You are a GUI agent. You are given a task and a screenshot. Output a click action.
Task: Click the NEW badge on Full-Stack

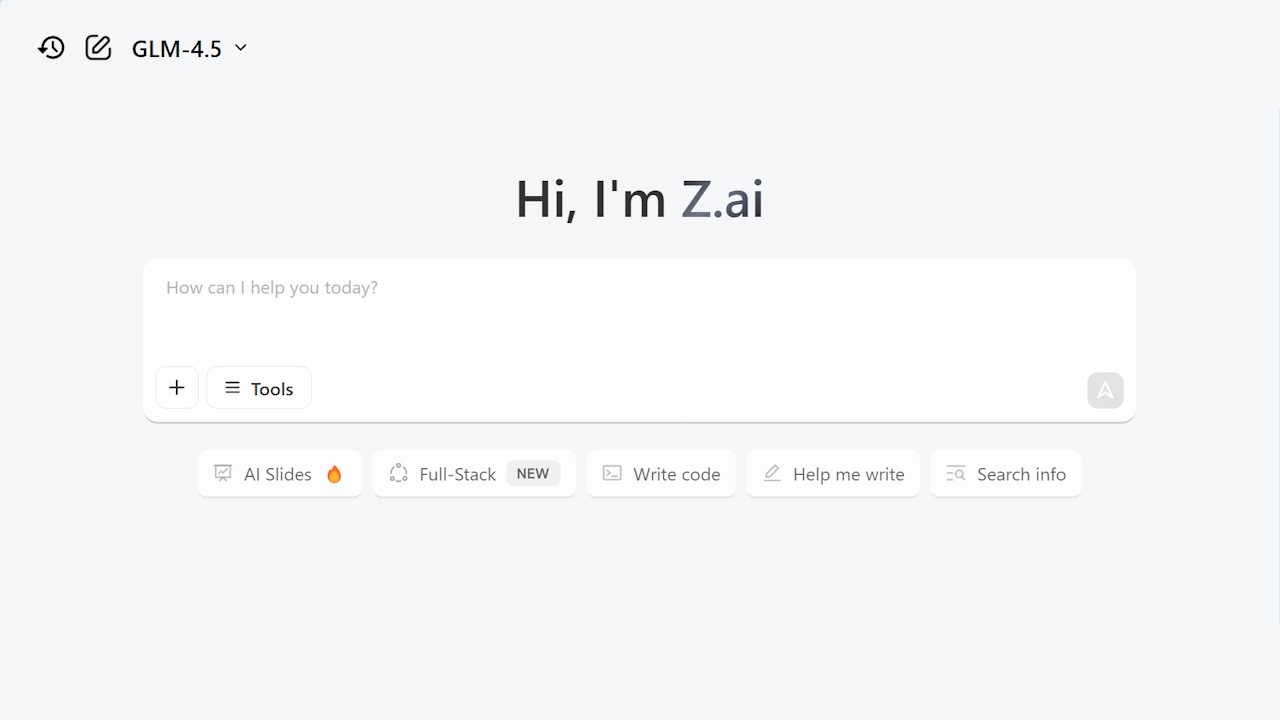pyautogui.click(x=533, y=473)
